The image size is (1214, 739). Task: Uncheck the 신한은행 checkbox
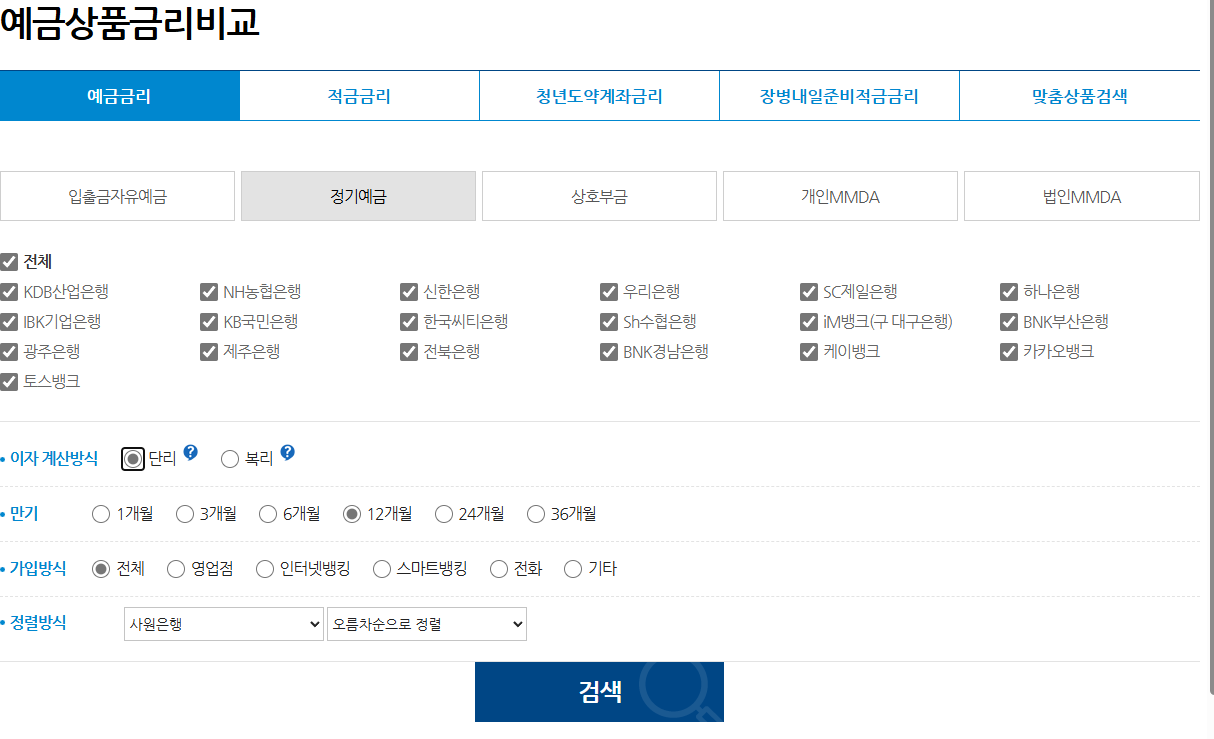(x=409, y=291)
